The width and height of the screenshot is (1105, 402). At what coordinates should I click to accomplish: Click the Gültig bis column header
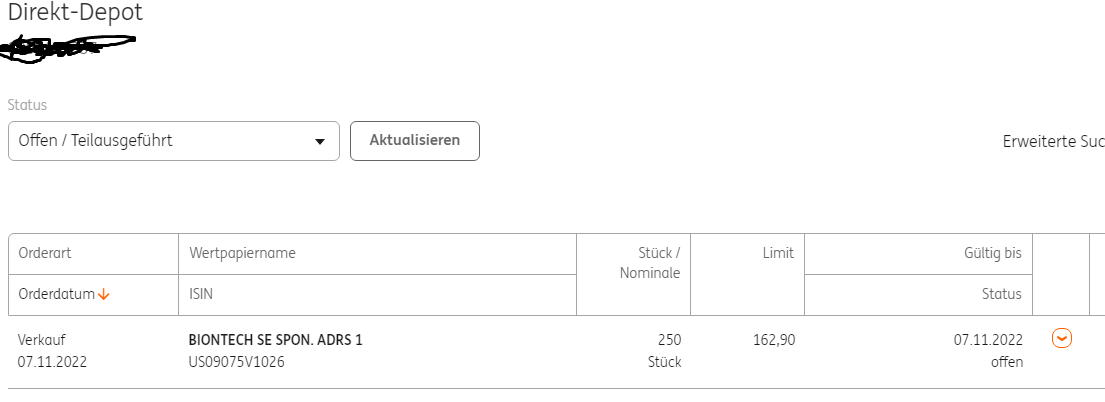click(x=992, y=254)
